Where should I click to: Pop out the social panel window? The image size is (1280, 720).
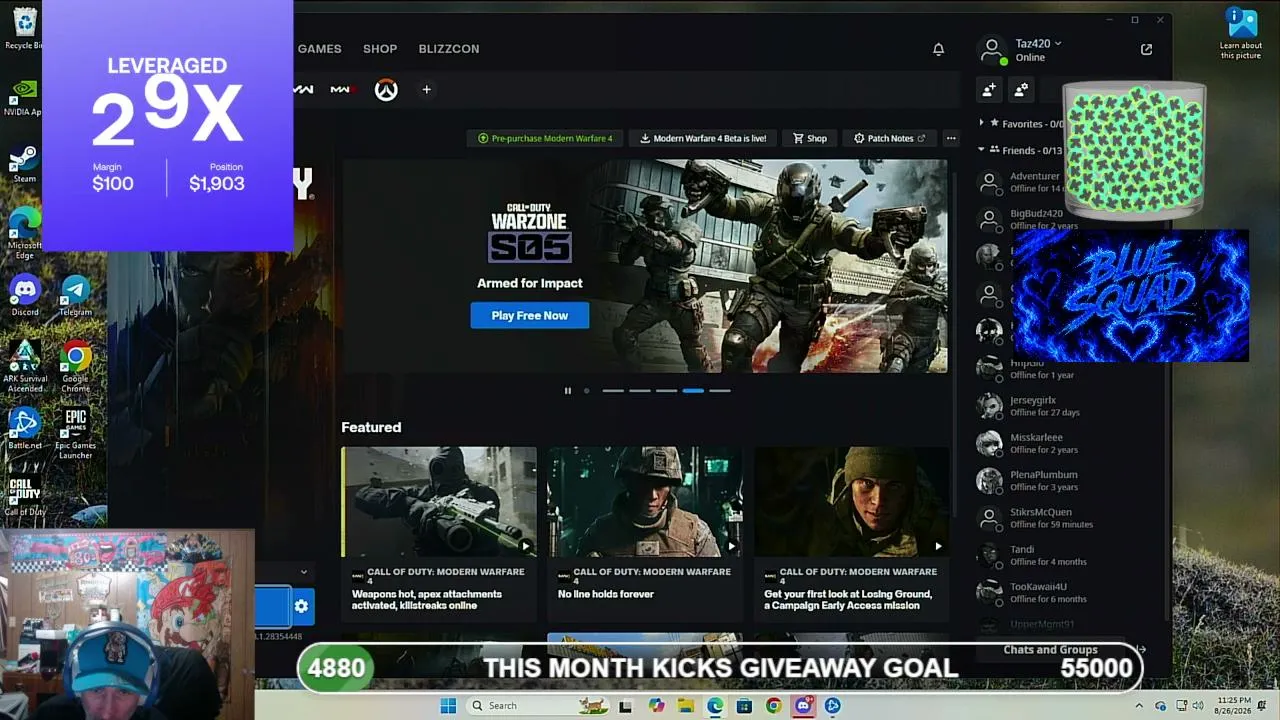pyautogui.click(x=1146, y=49)
